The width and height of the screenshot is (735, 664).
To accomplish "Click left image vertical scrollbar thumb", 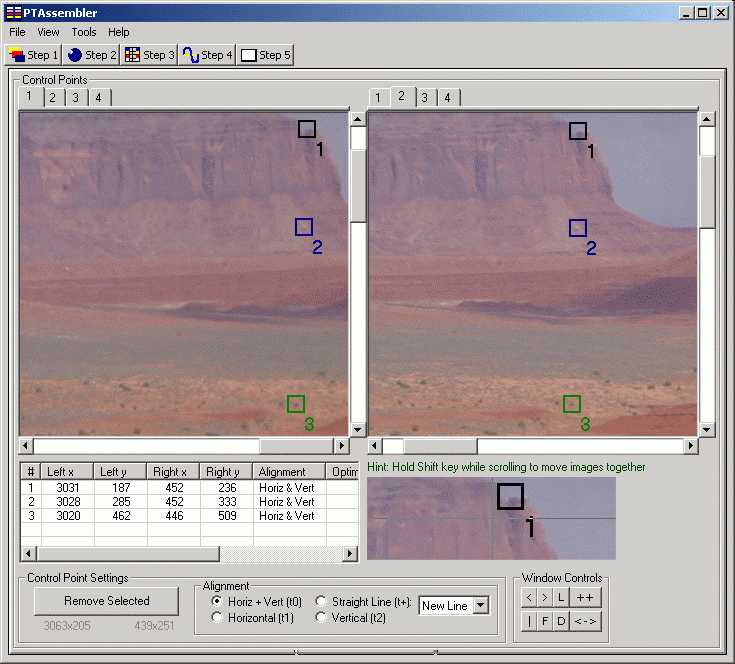I will tap(358, 186).
